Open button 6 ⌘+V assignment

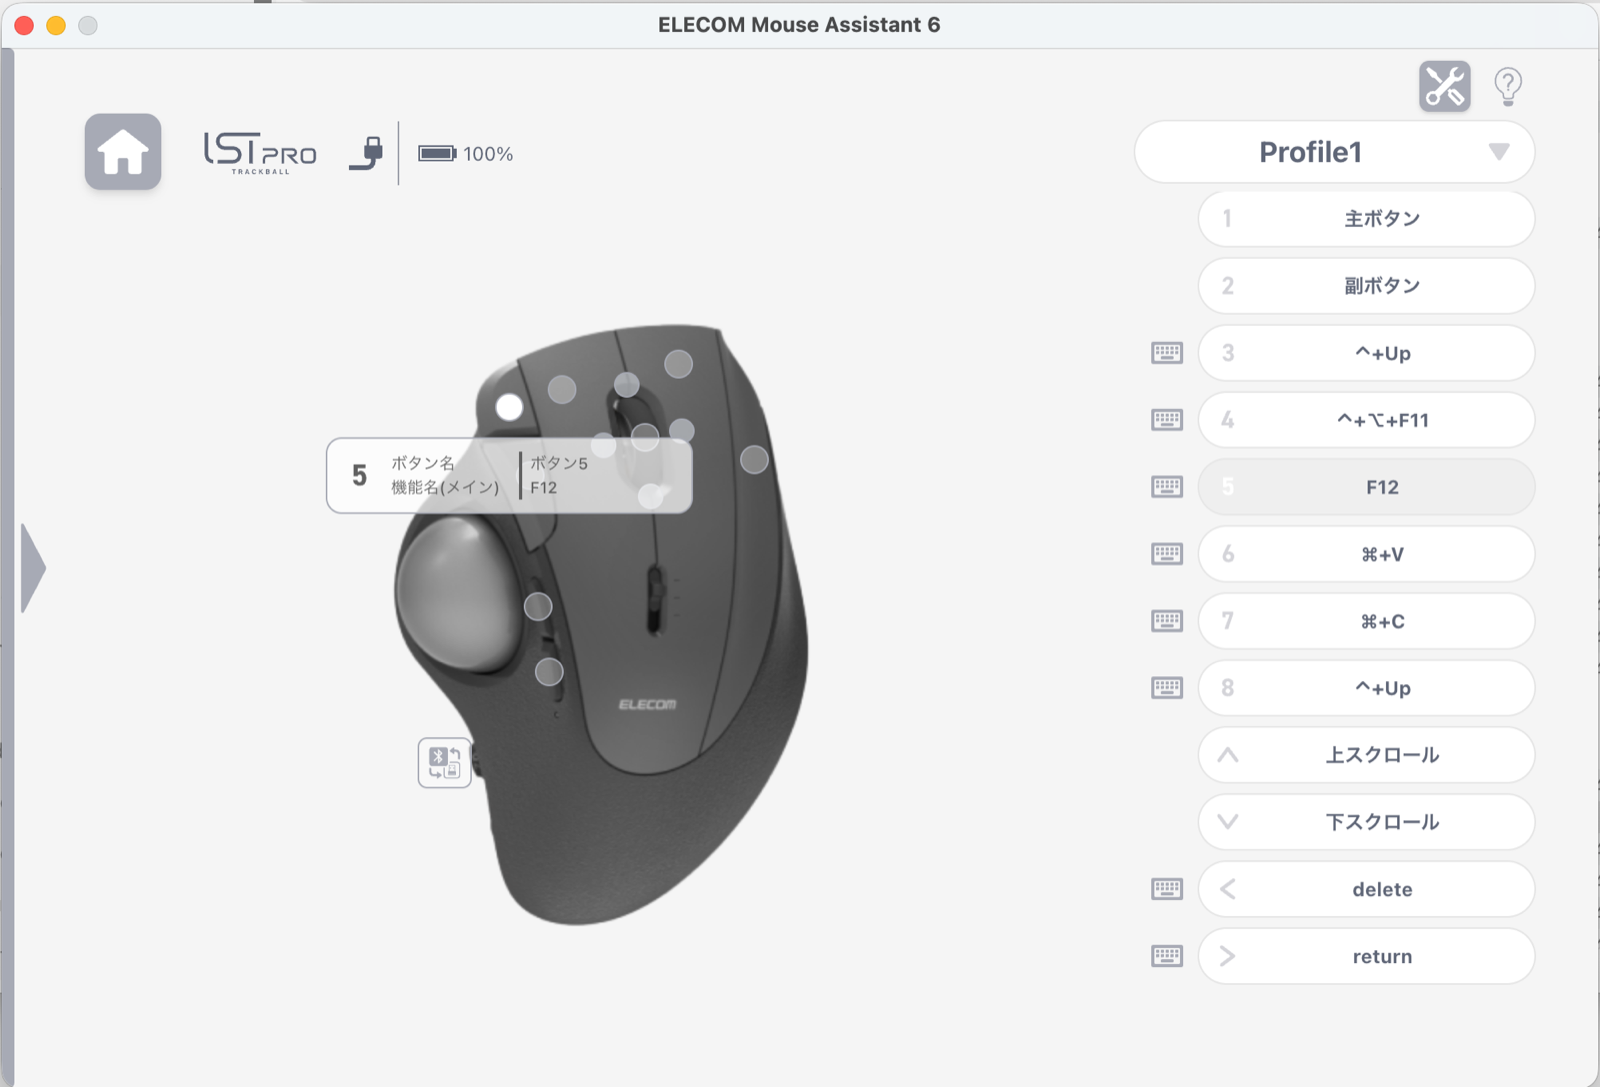pyautogui.click(x=1366, y=554)
